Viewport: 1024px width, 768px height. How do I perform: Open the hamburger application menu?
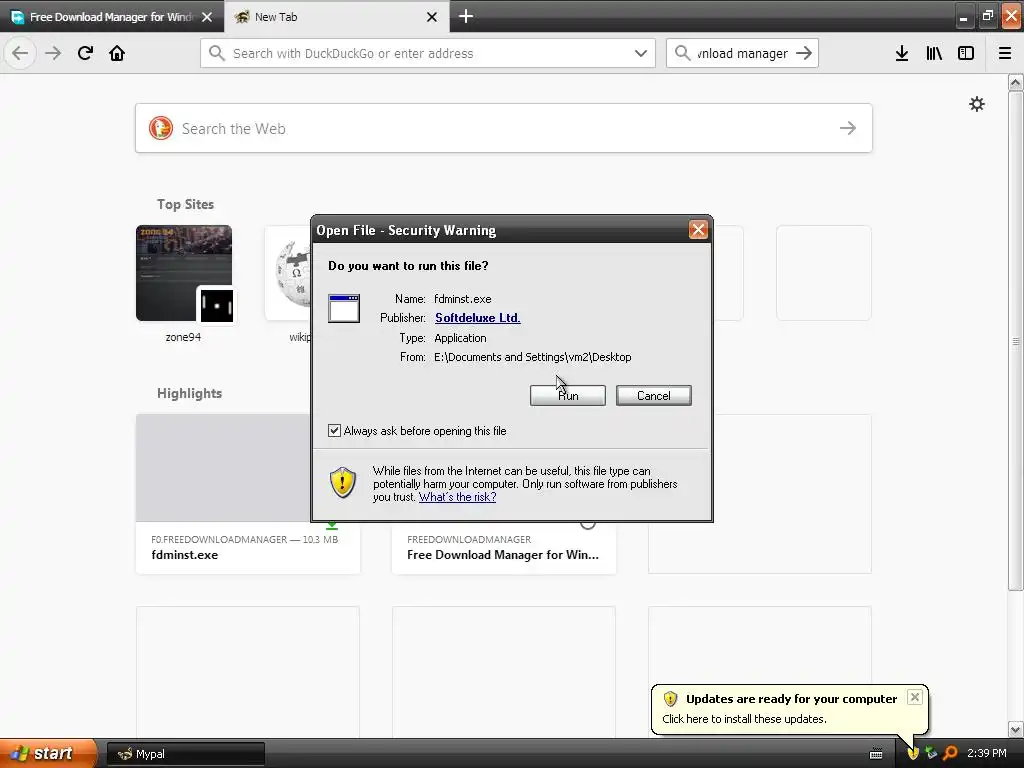[x=1005, y=53]
